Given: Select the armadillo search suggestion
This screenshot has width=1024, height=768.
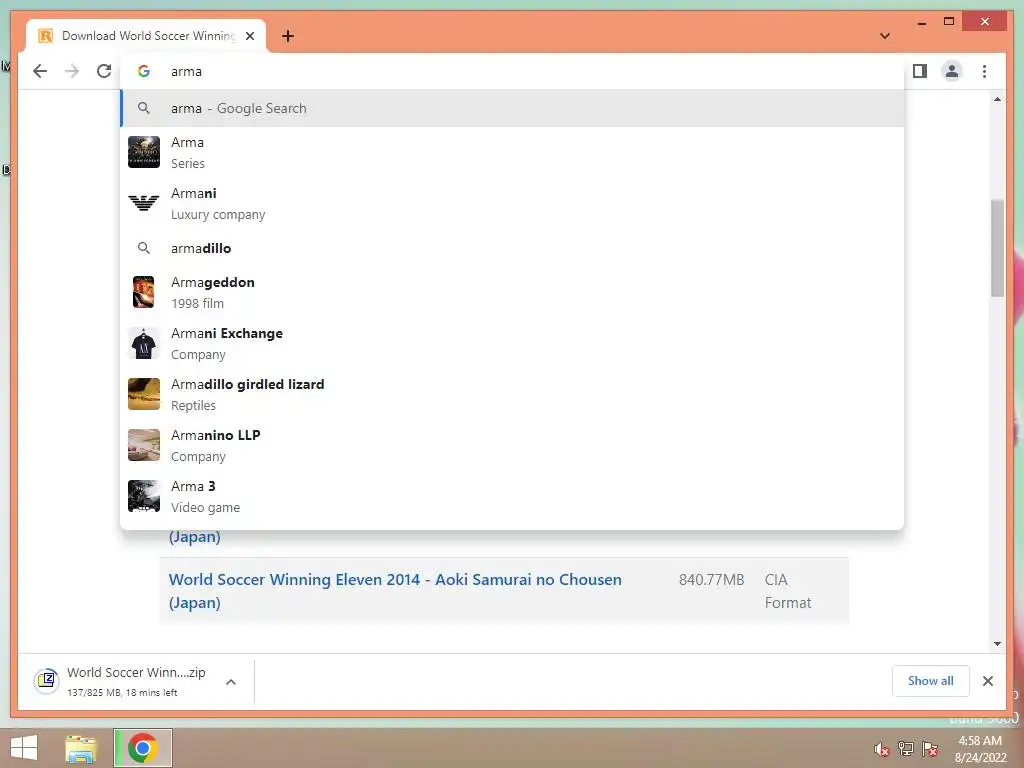Looking at the screenshot, I should pos(513,248).
